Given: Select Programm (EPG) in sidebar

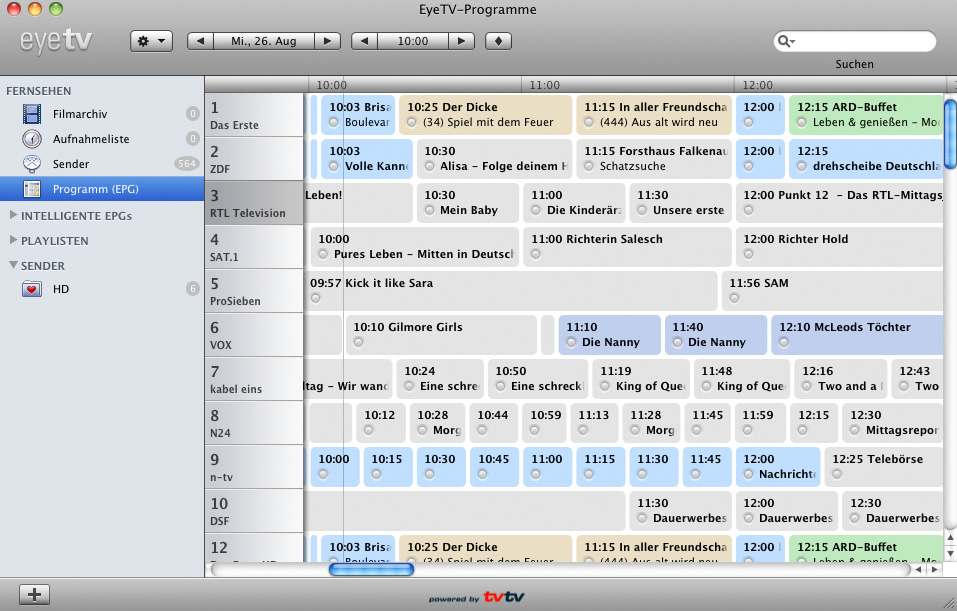Looking at the screenshot, I should [x=102, y=189].
